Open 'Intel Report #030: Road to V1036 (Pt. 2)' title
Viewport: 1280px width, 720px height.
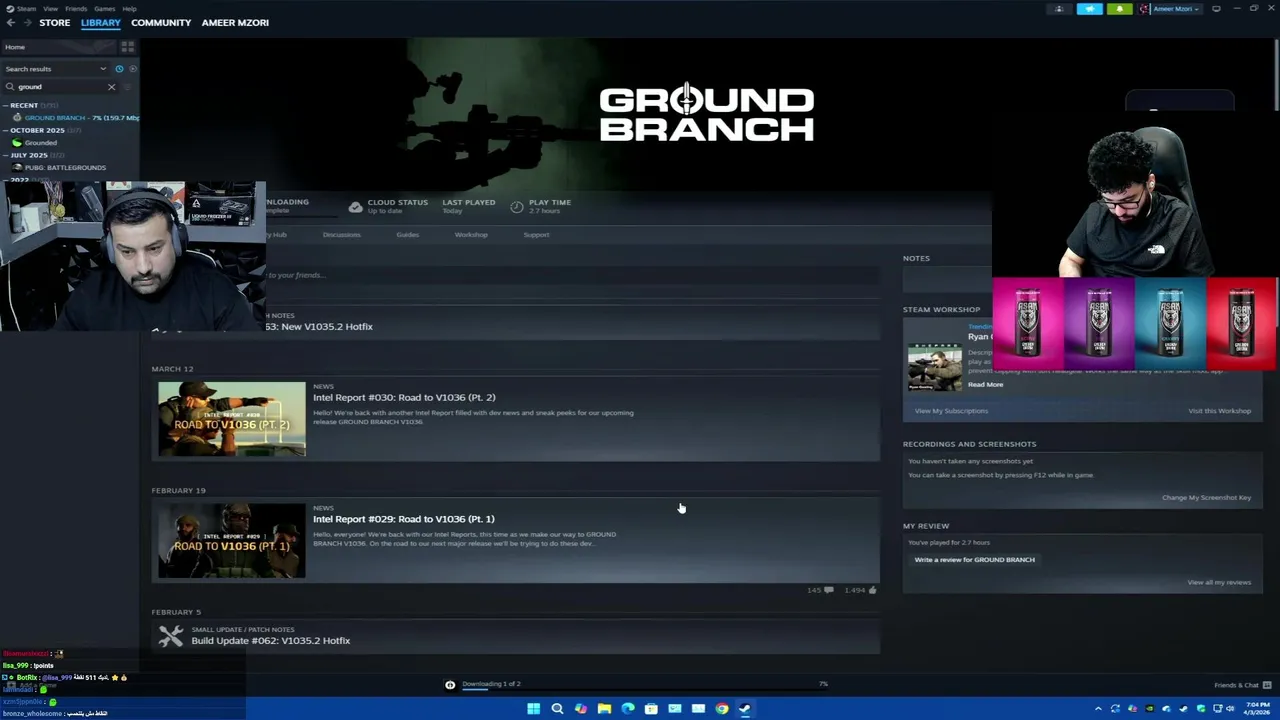[x=404, y=397]
